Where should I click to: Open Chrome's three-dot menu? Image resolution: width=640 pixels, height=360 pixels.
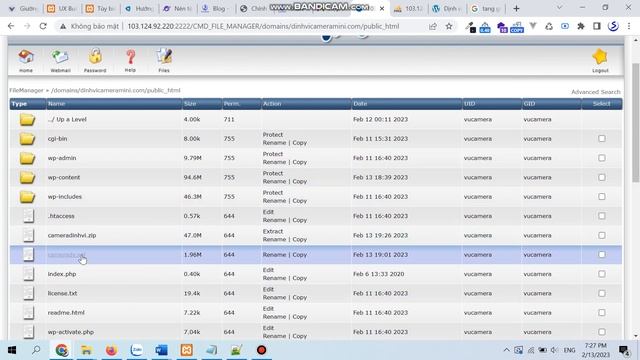[x=629, y=26]
